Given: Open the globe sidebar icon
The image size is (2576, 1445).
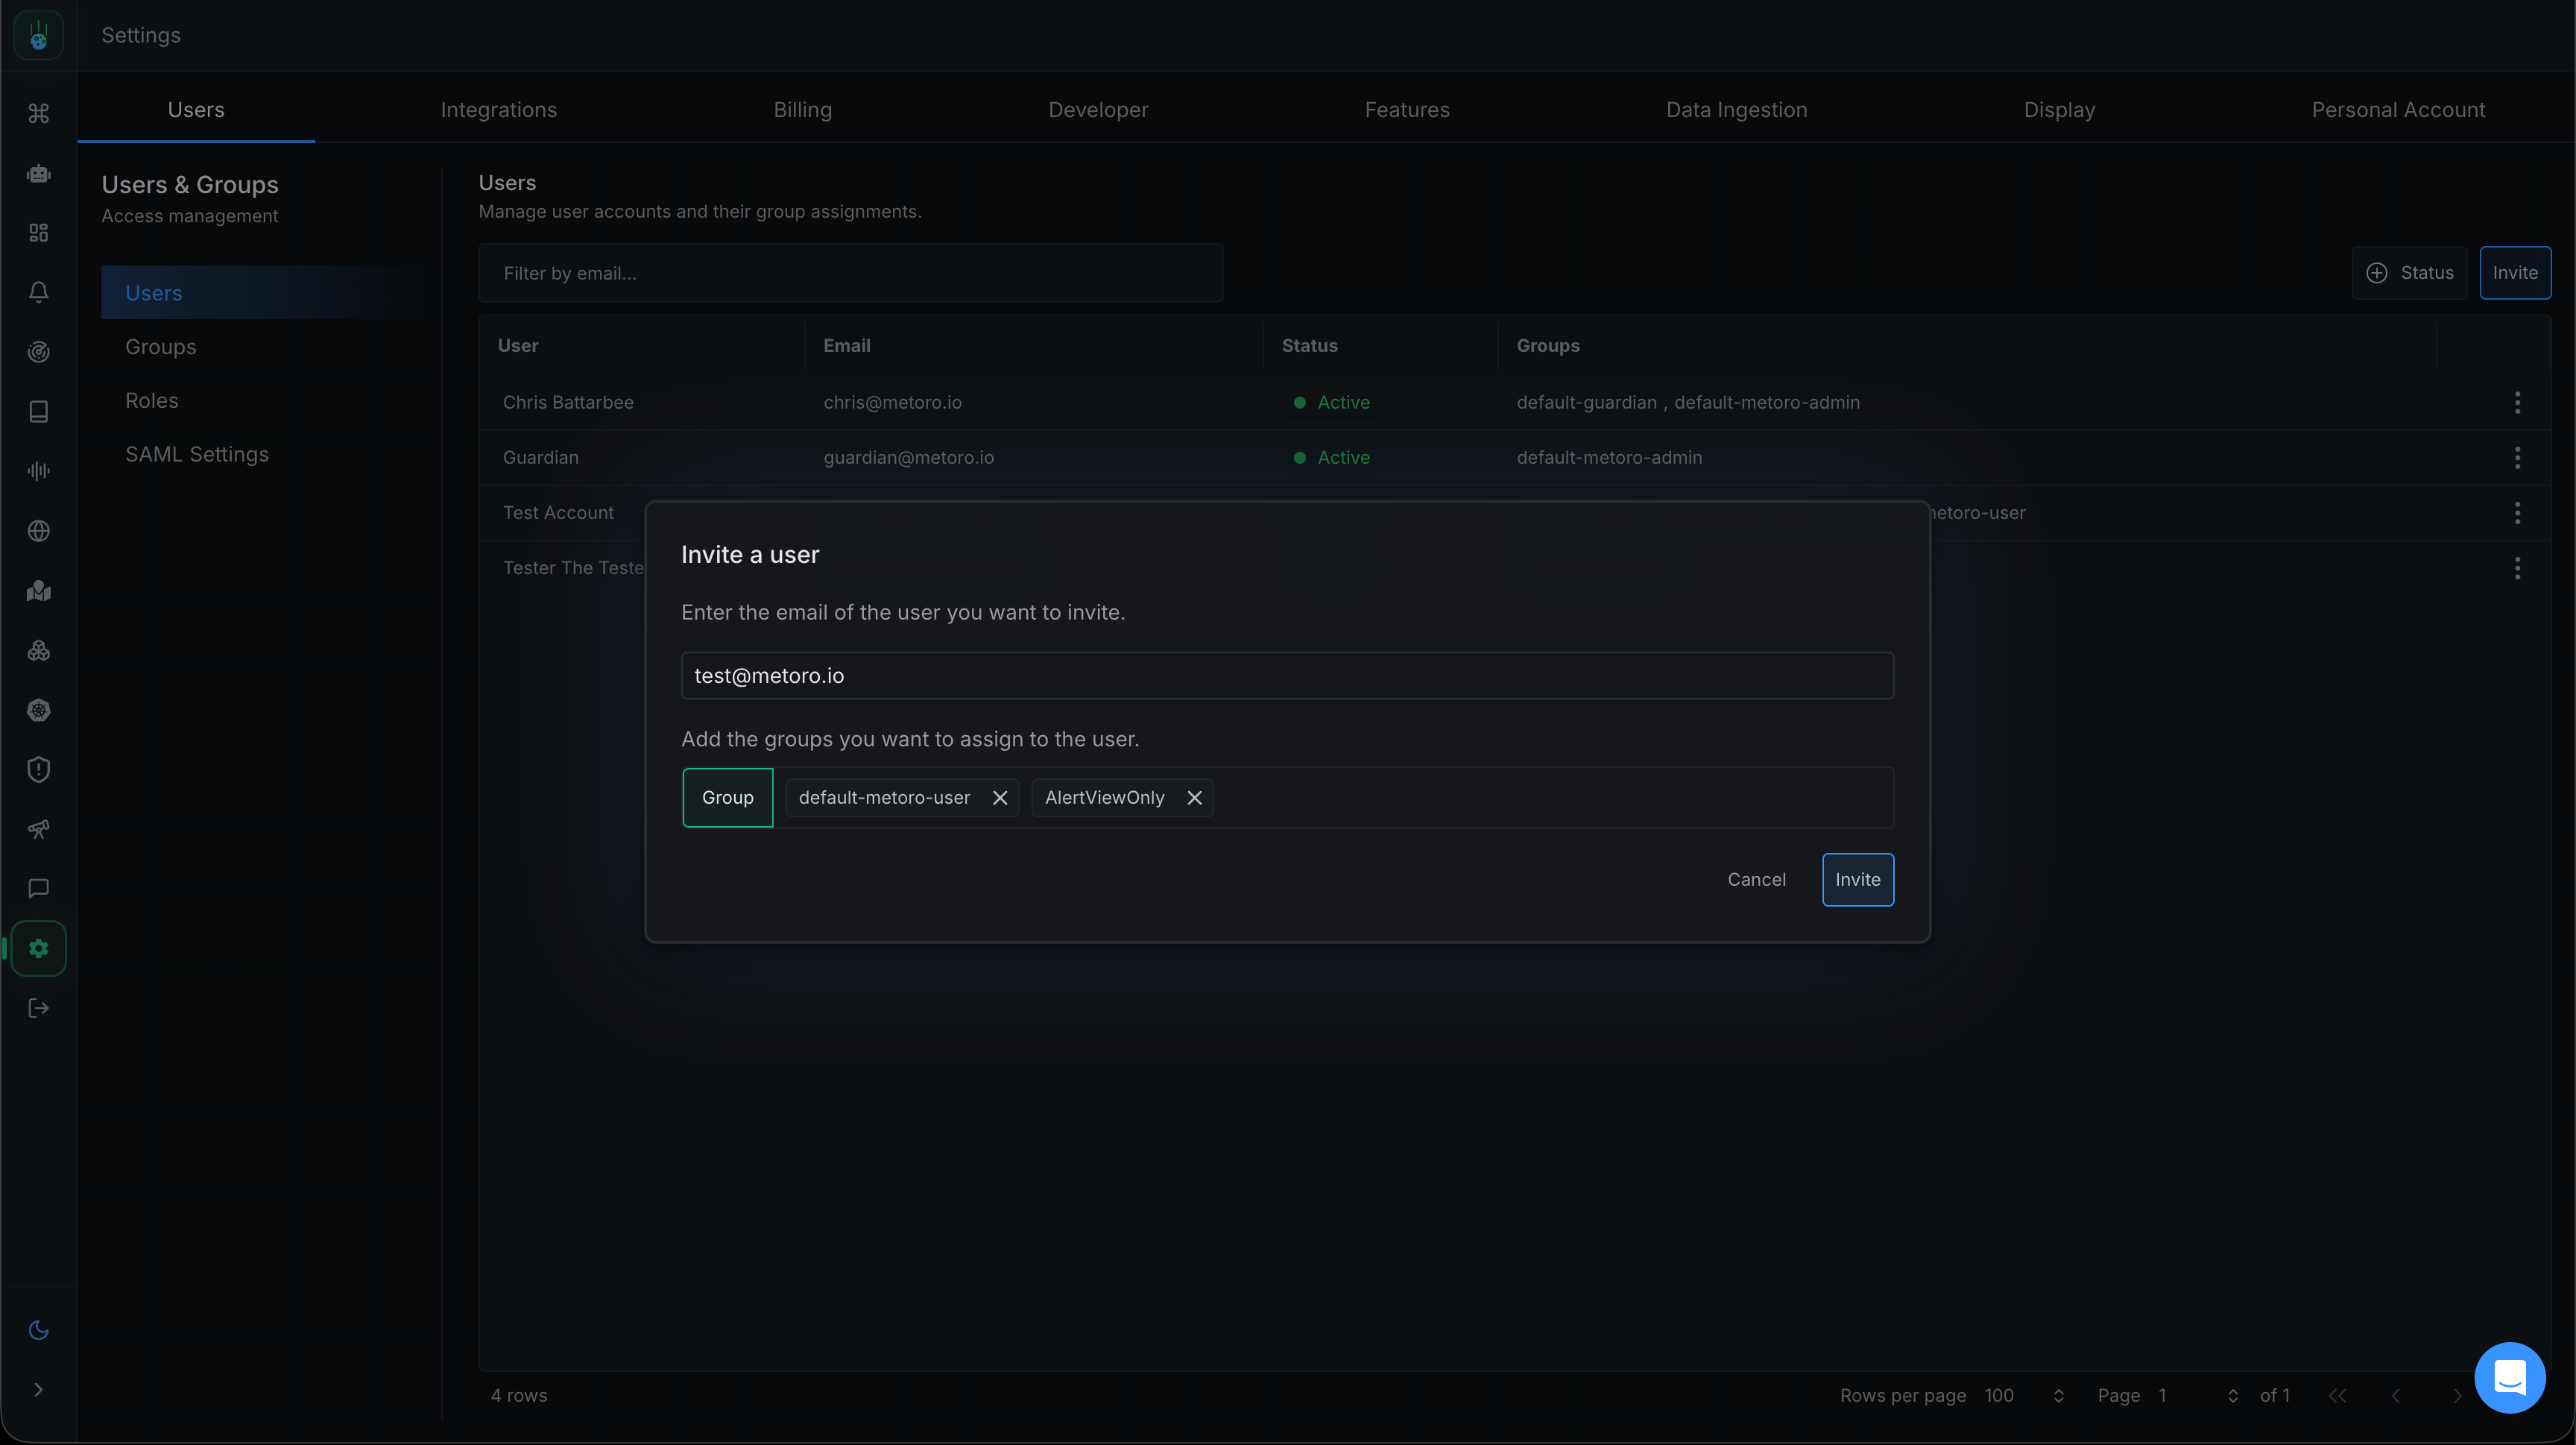Looking at the screenshot, I should [x=38, y=531].
